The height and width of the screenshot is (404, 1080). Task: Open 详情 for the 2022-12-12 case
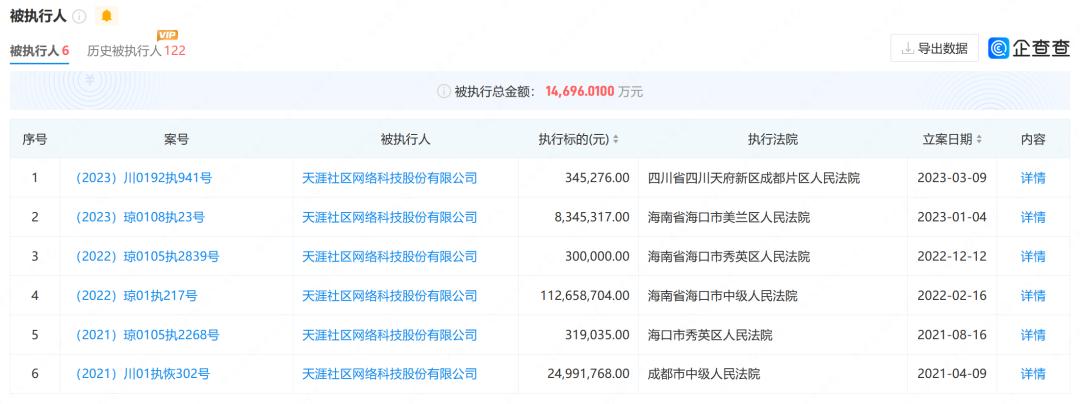tap(1033, 257)
